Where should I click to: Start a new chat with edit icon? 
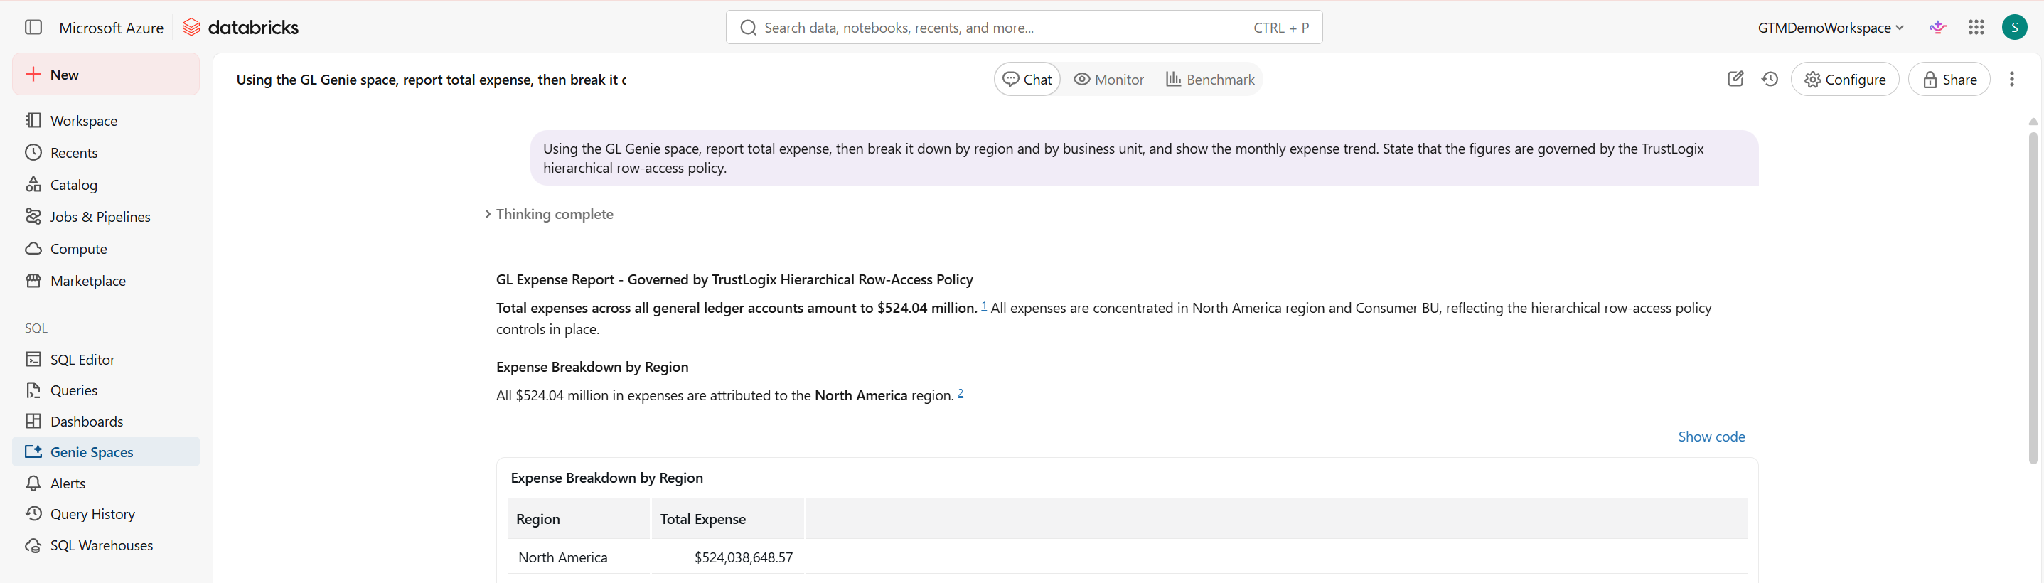[x=1736, y=79]
